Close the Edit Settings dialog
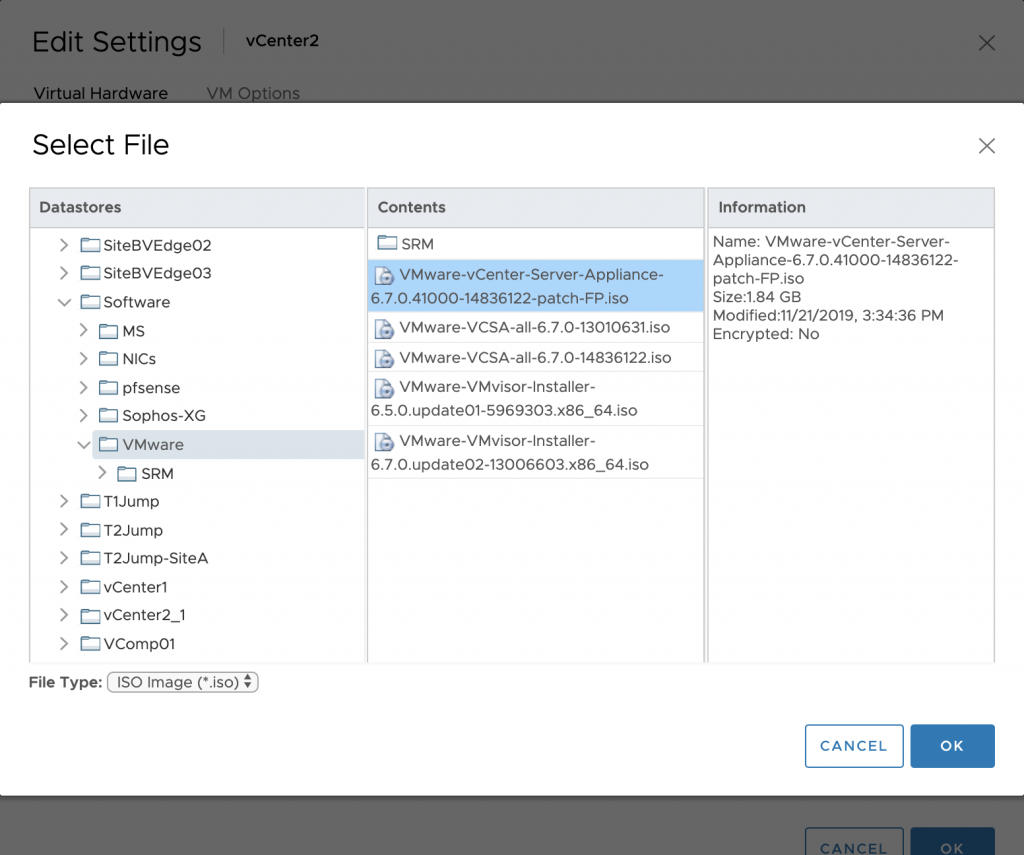1024x855 pixels. (x=987, y=43)
